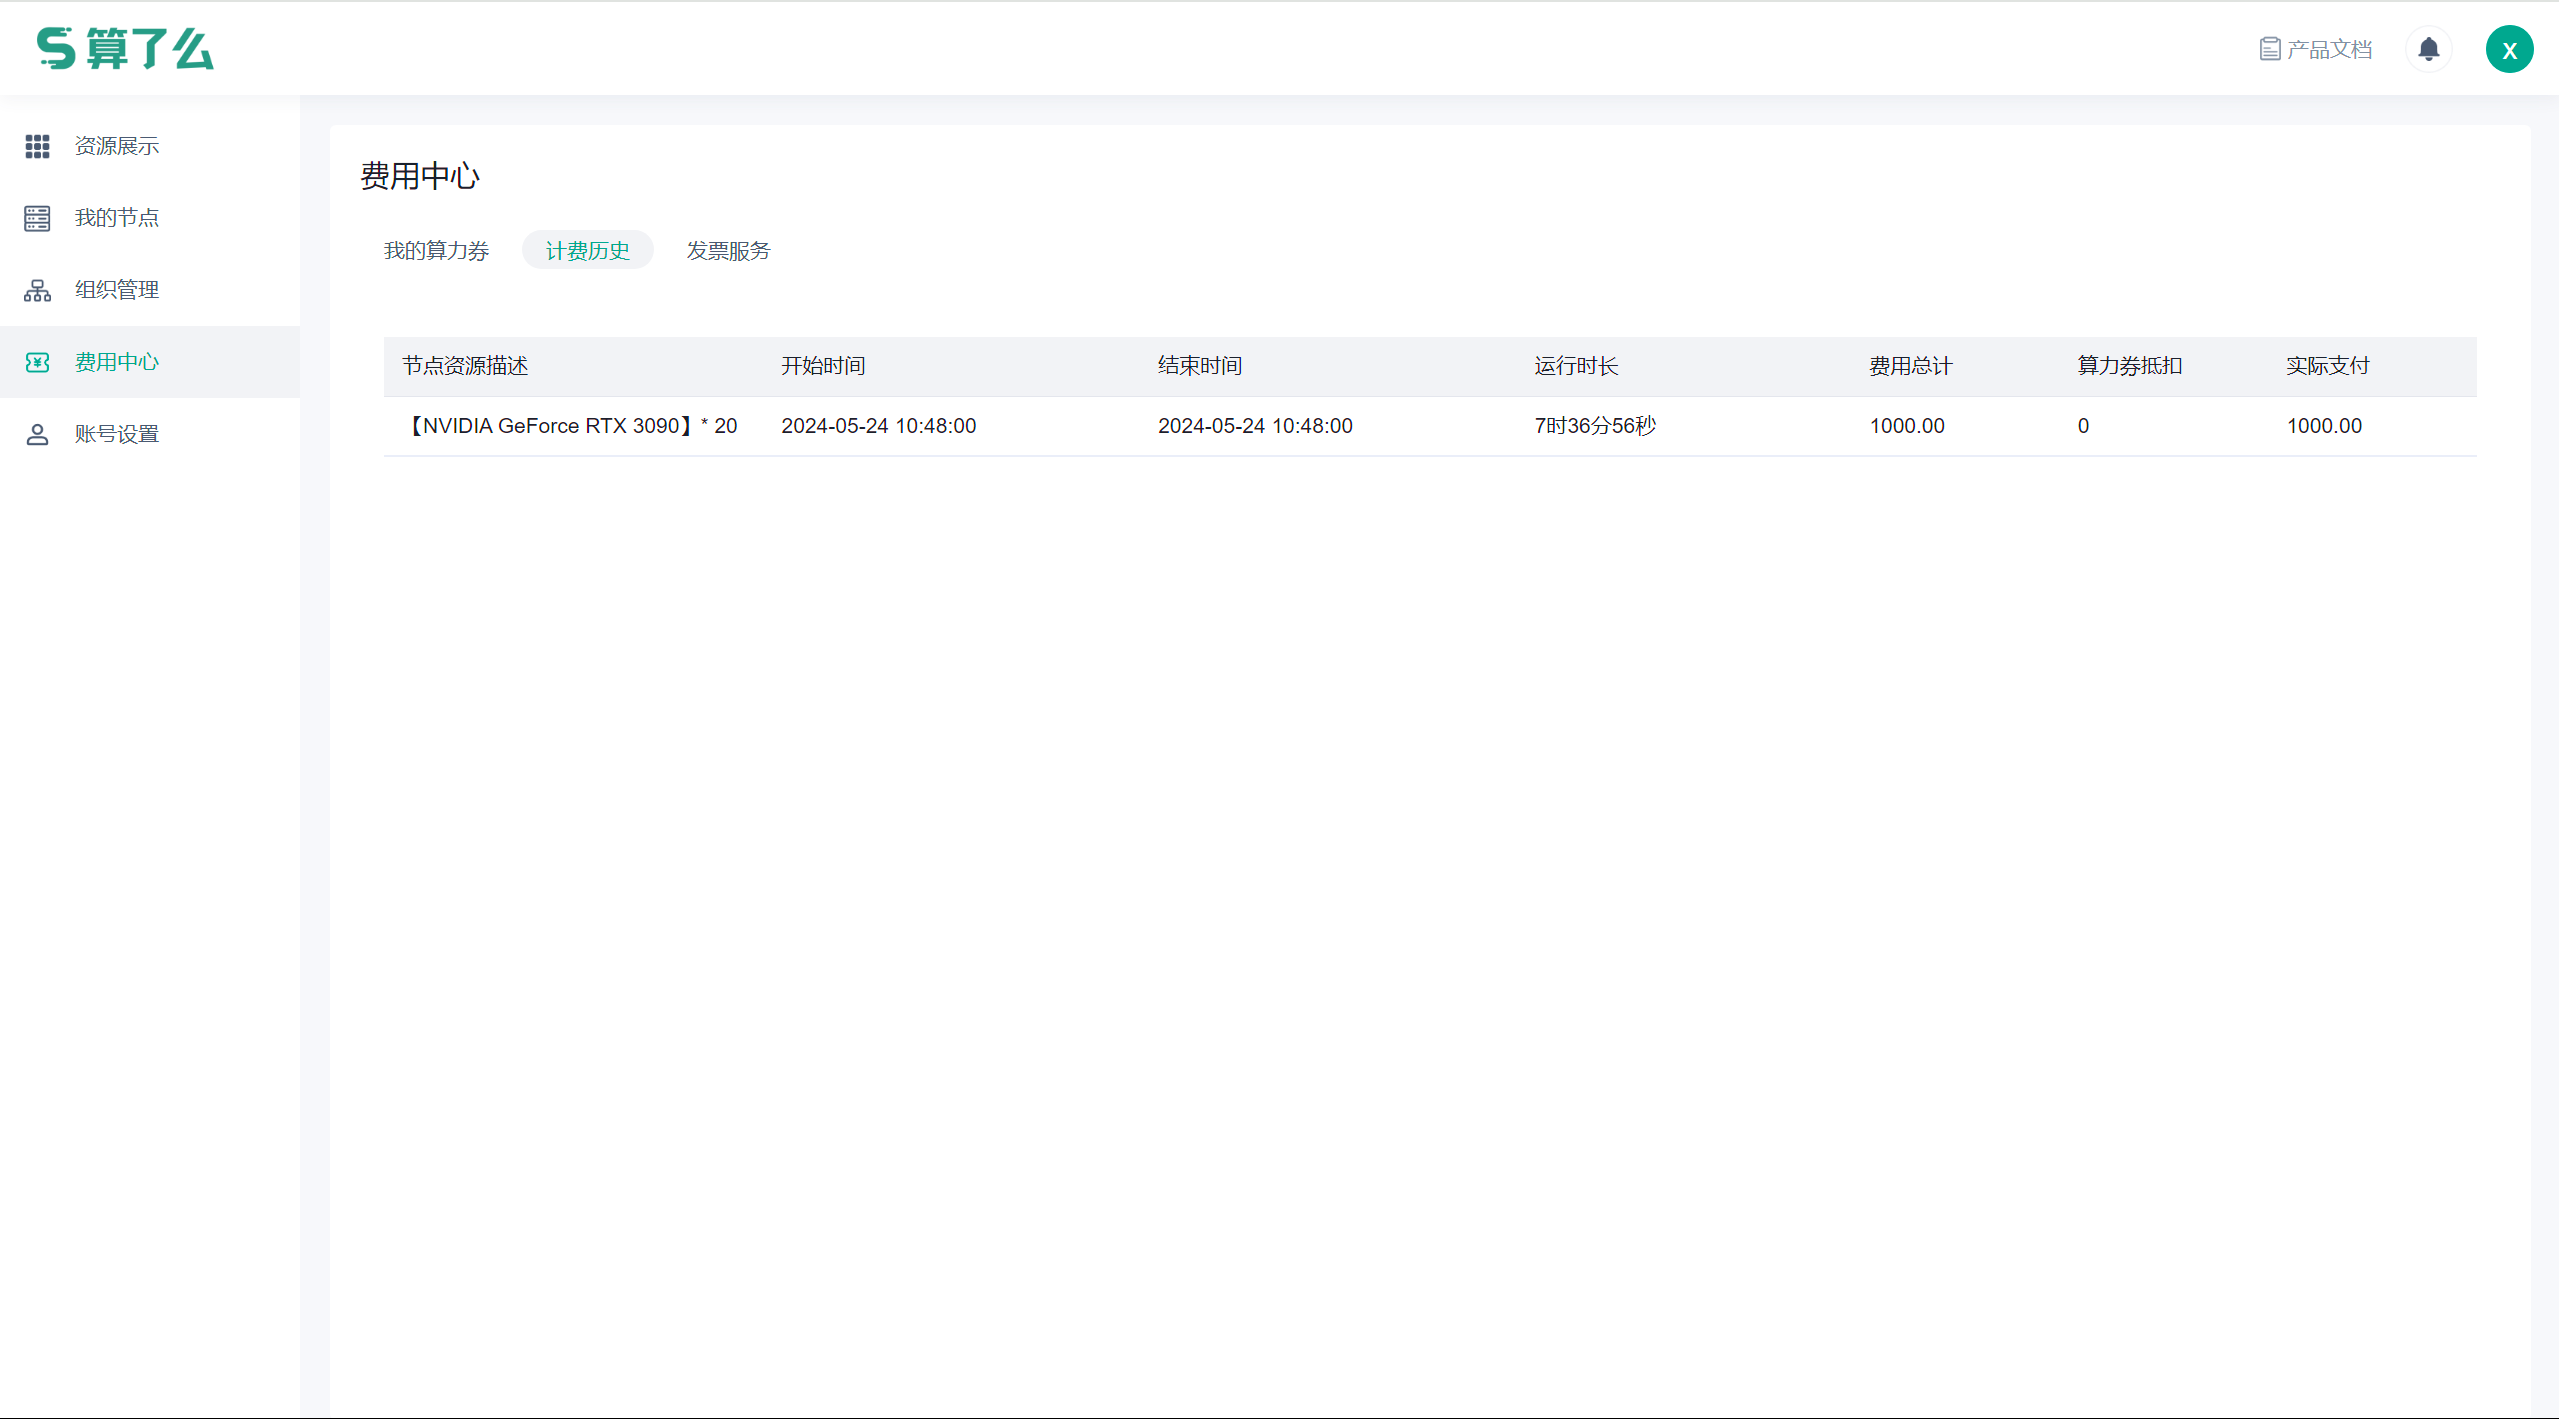Image resolution: width=2559 pixels, height=1419 pixels.
Task: Click the 节点资源描述 column header
Action: (465, 366)
